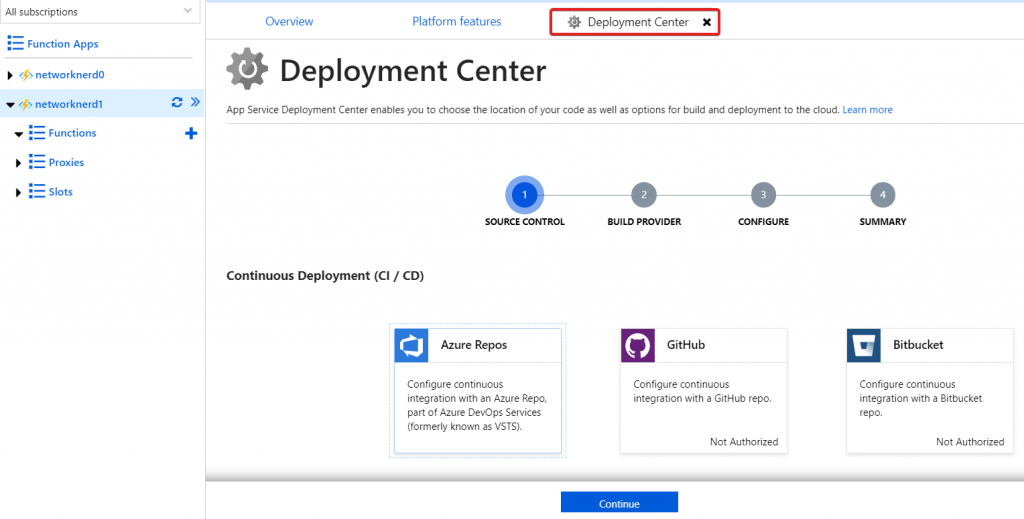This screenshot has height=519, width=1024.
Task: Expand the Proxies node
Action: pos(18,163)
